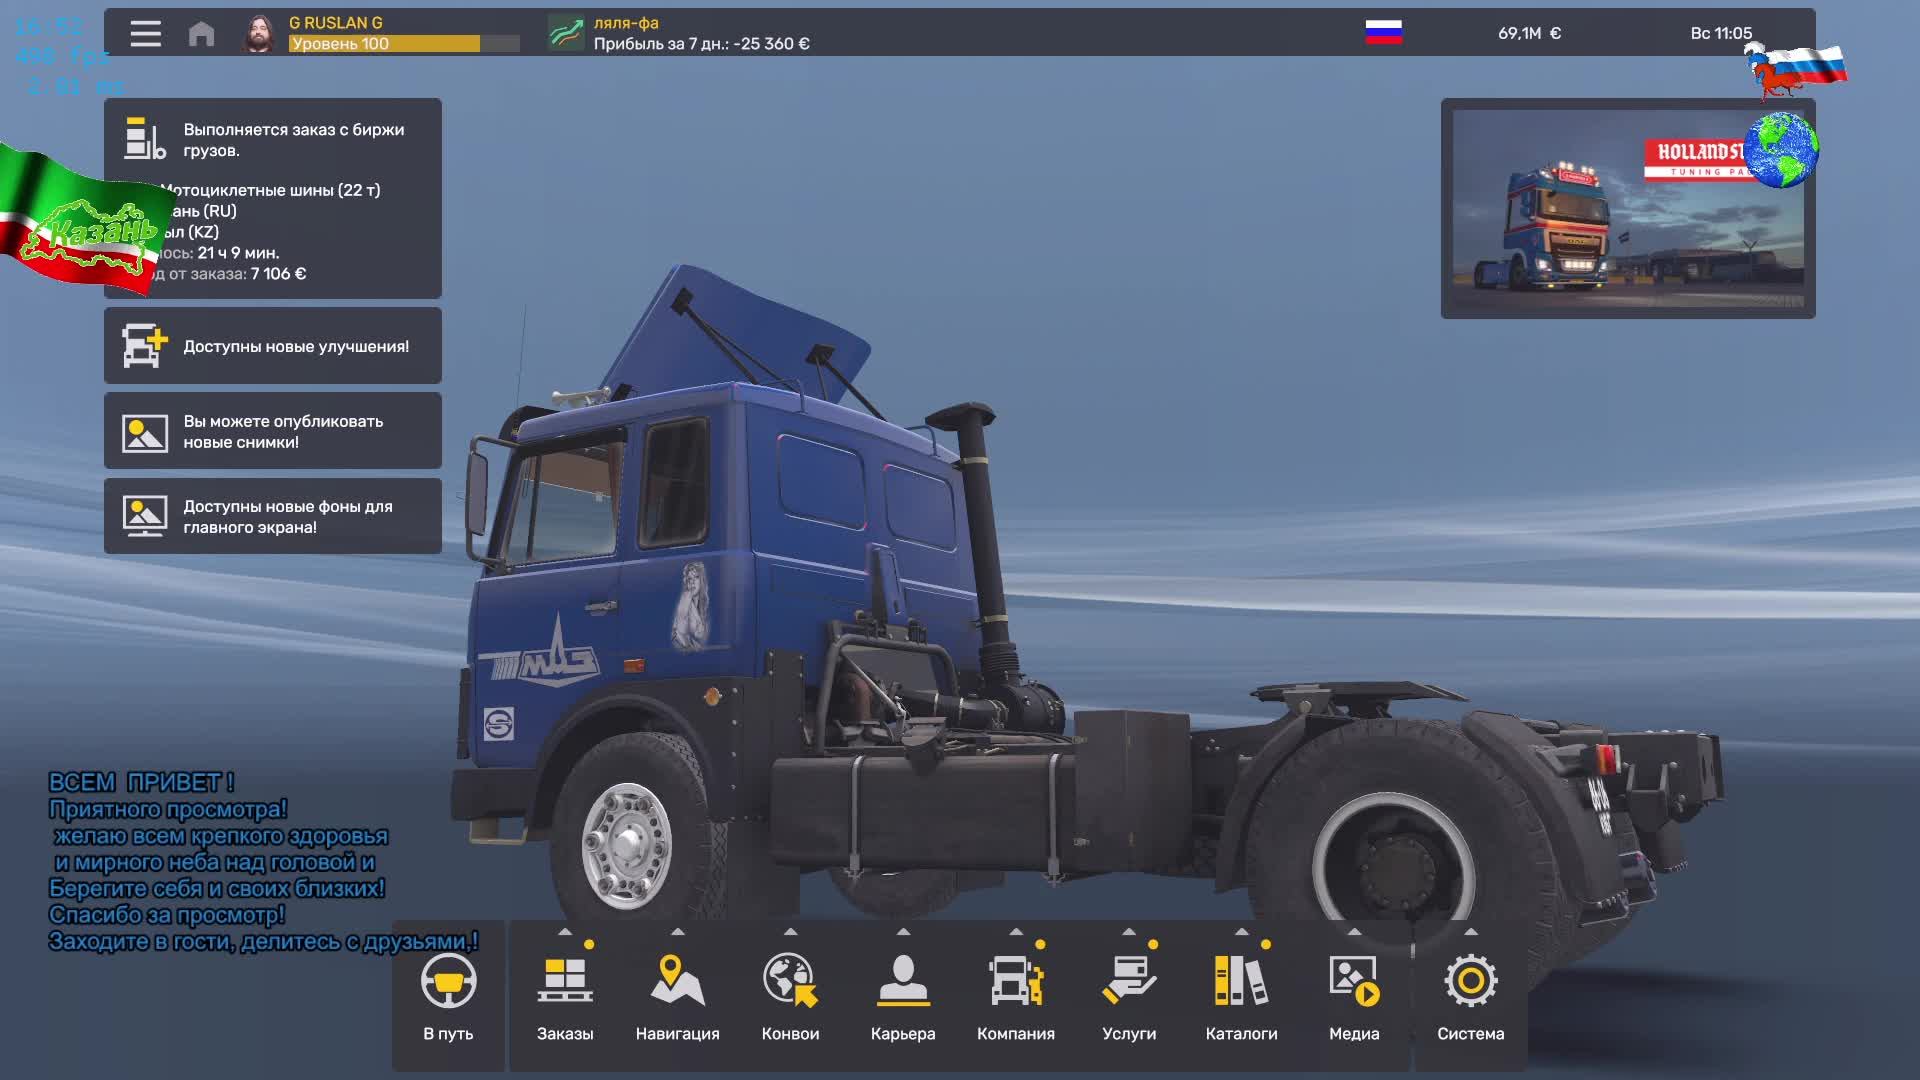Open the Система gear icon

(1471, 980)
